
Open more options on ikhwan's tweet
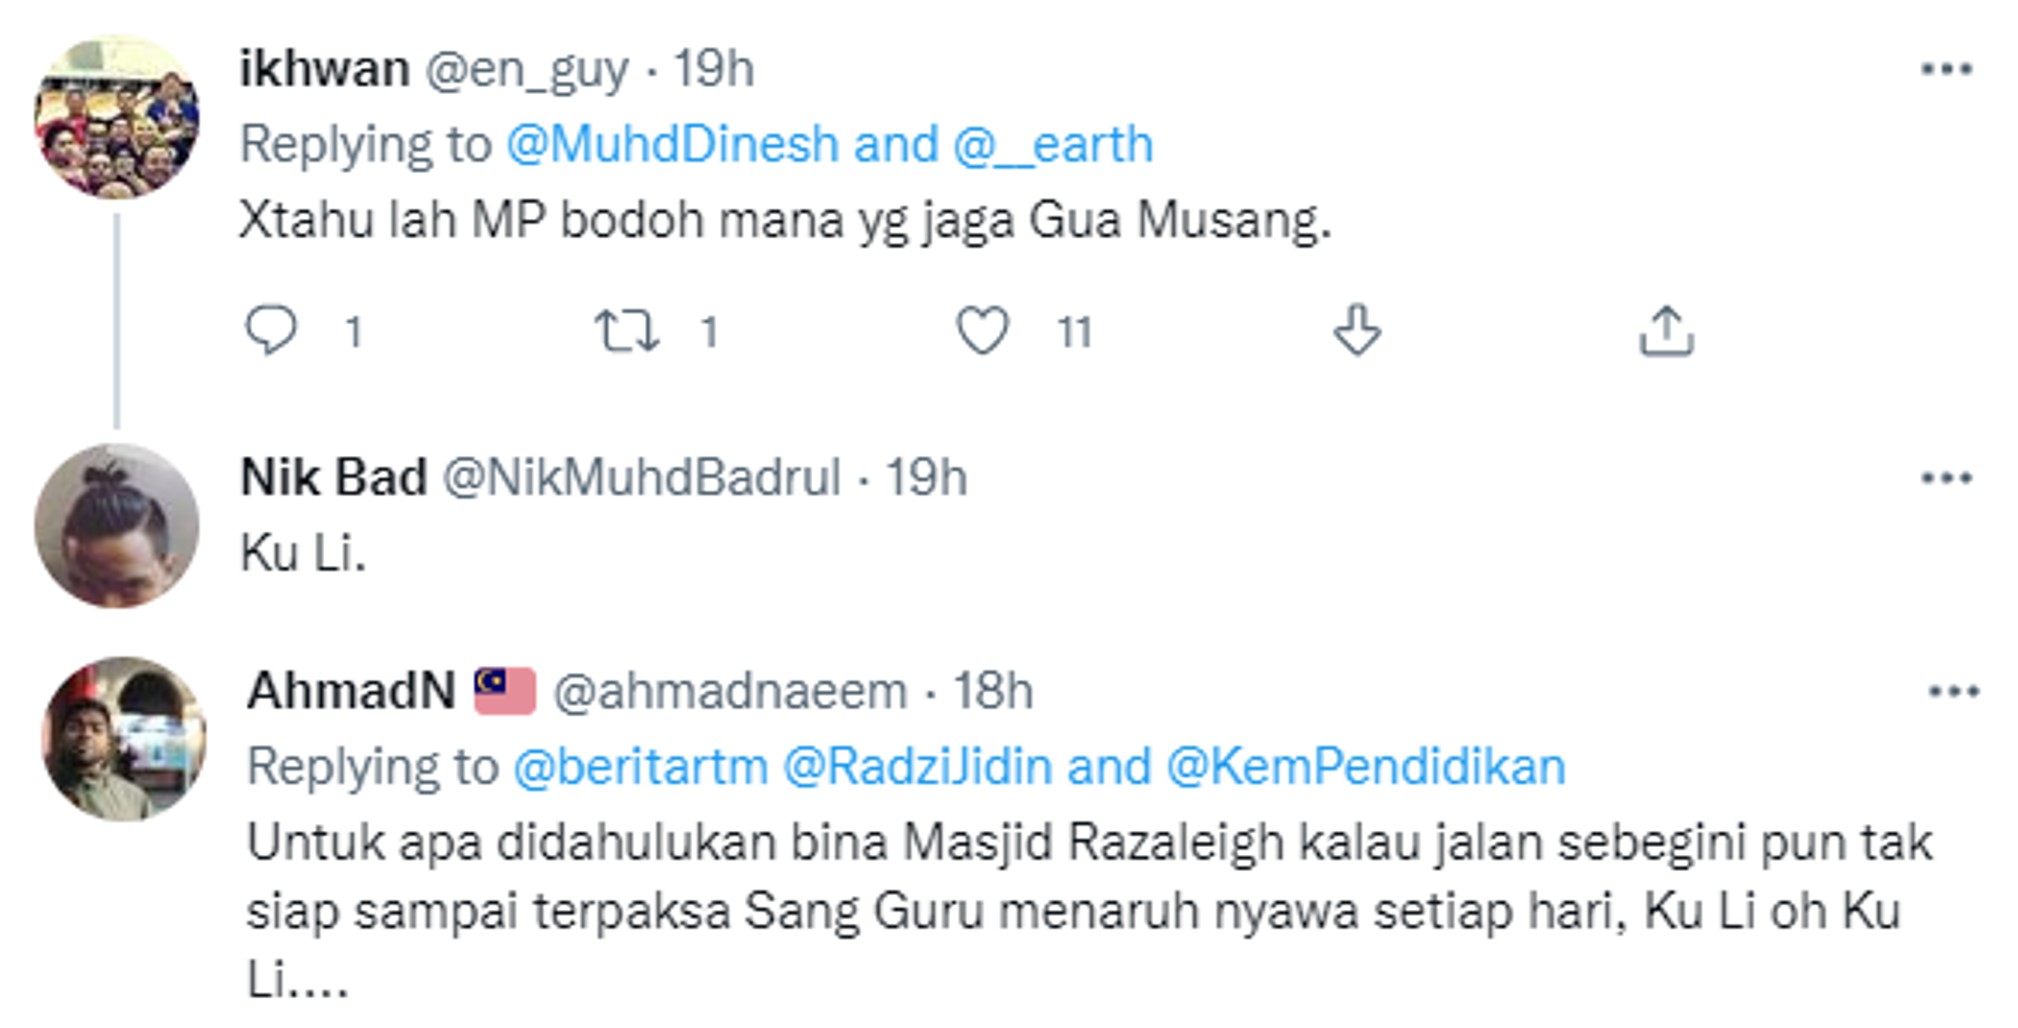[x=1946, y=69]
